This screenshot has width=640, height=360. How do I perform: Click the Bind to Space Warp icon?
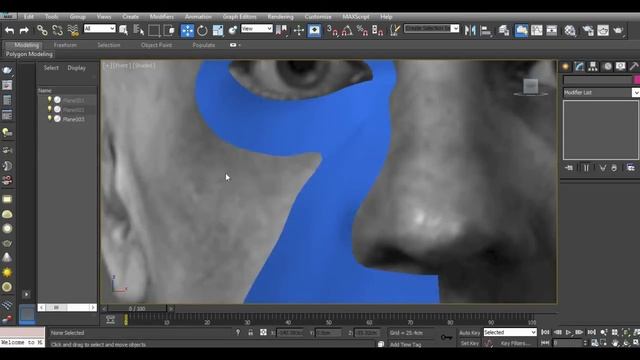click(x=73, y=31)
